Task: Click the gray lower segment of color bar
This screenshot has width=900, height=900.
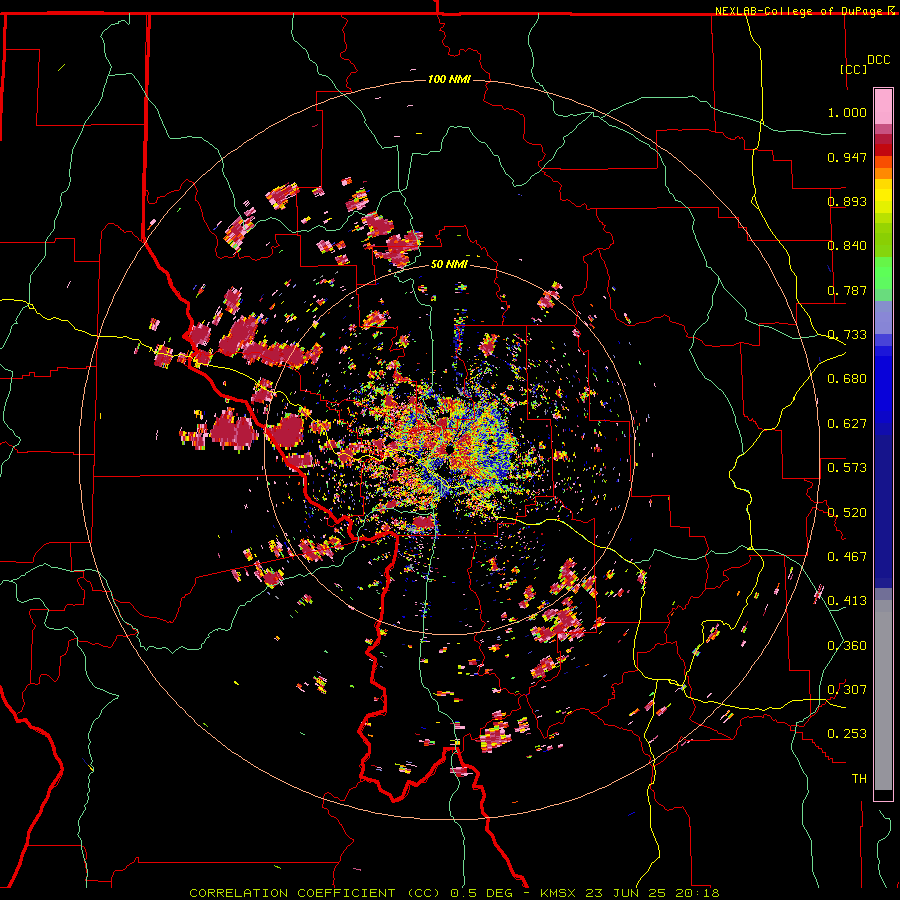Action: pyautogui.click(x=883, y=695)
